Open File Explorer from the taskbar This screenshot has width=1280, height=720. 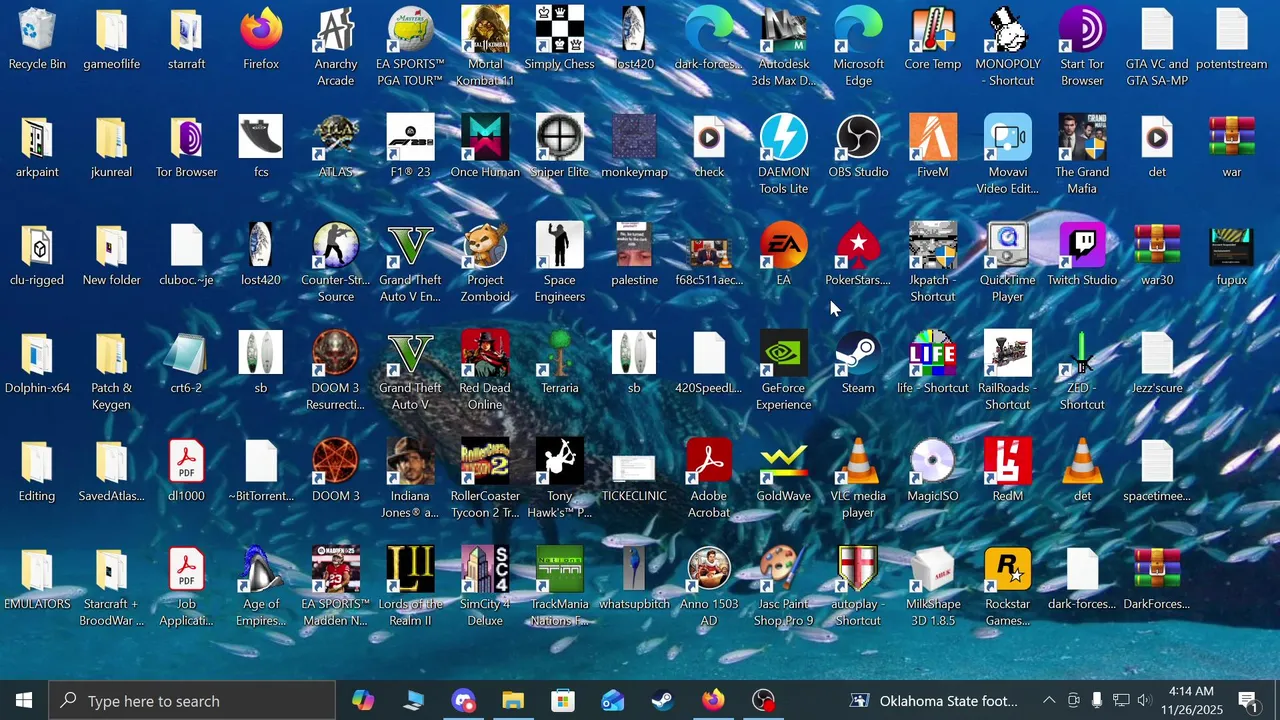(x=513, y=701)
